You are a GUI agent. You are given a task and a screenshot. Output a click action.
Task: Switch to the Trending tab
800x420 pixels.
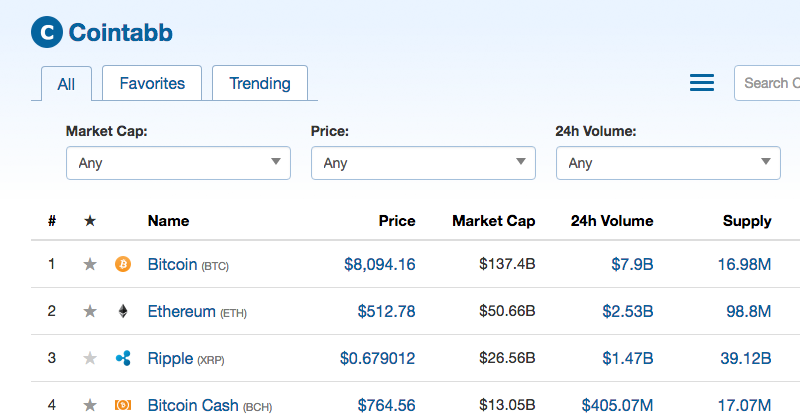260,83
